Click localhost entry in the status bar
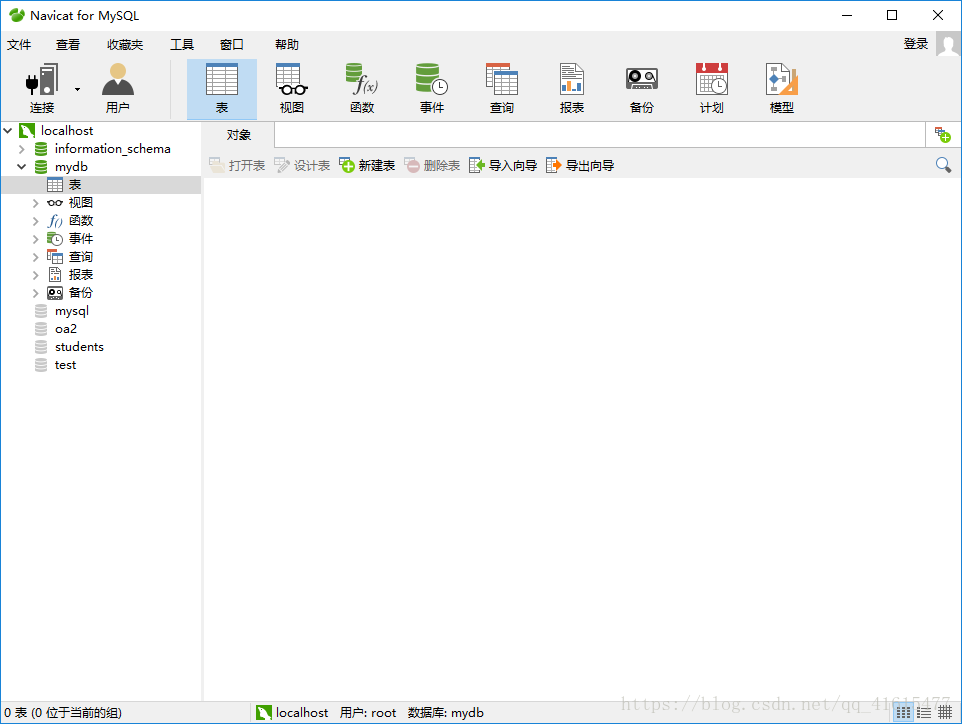Image resolution: width=962 pixels, height=724 pixels. (292, 712)
